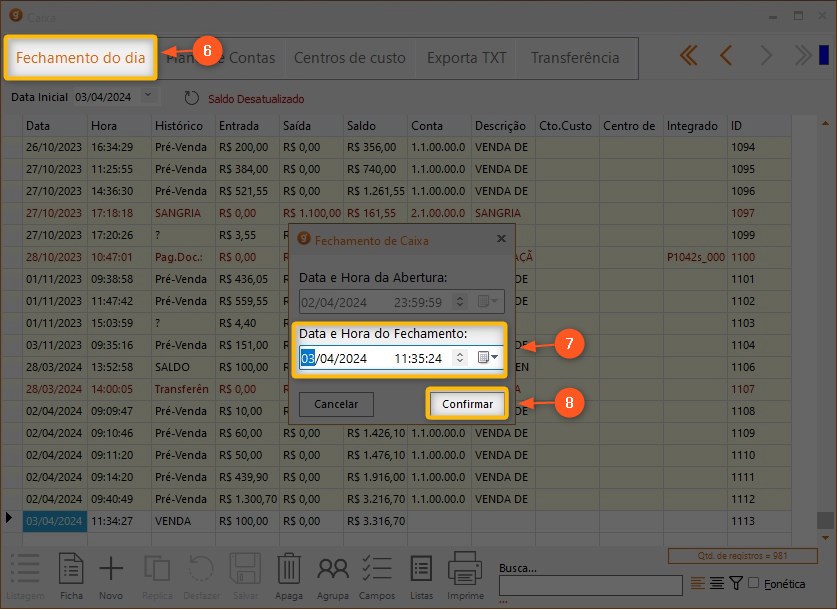The width and height of the screenshot is (837, 609).
Task: Click the spinner arrows on Fechamento time
Action: tap(460, 358)
